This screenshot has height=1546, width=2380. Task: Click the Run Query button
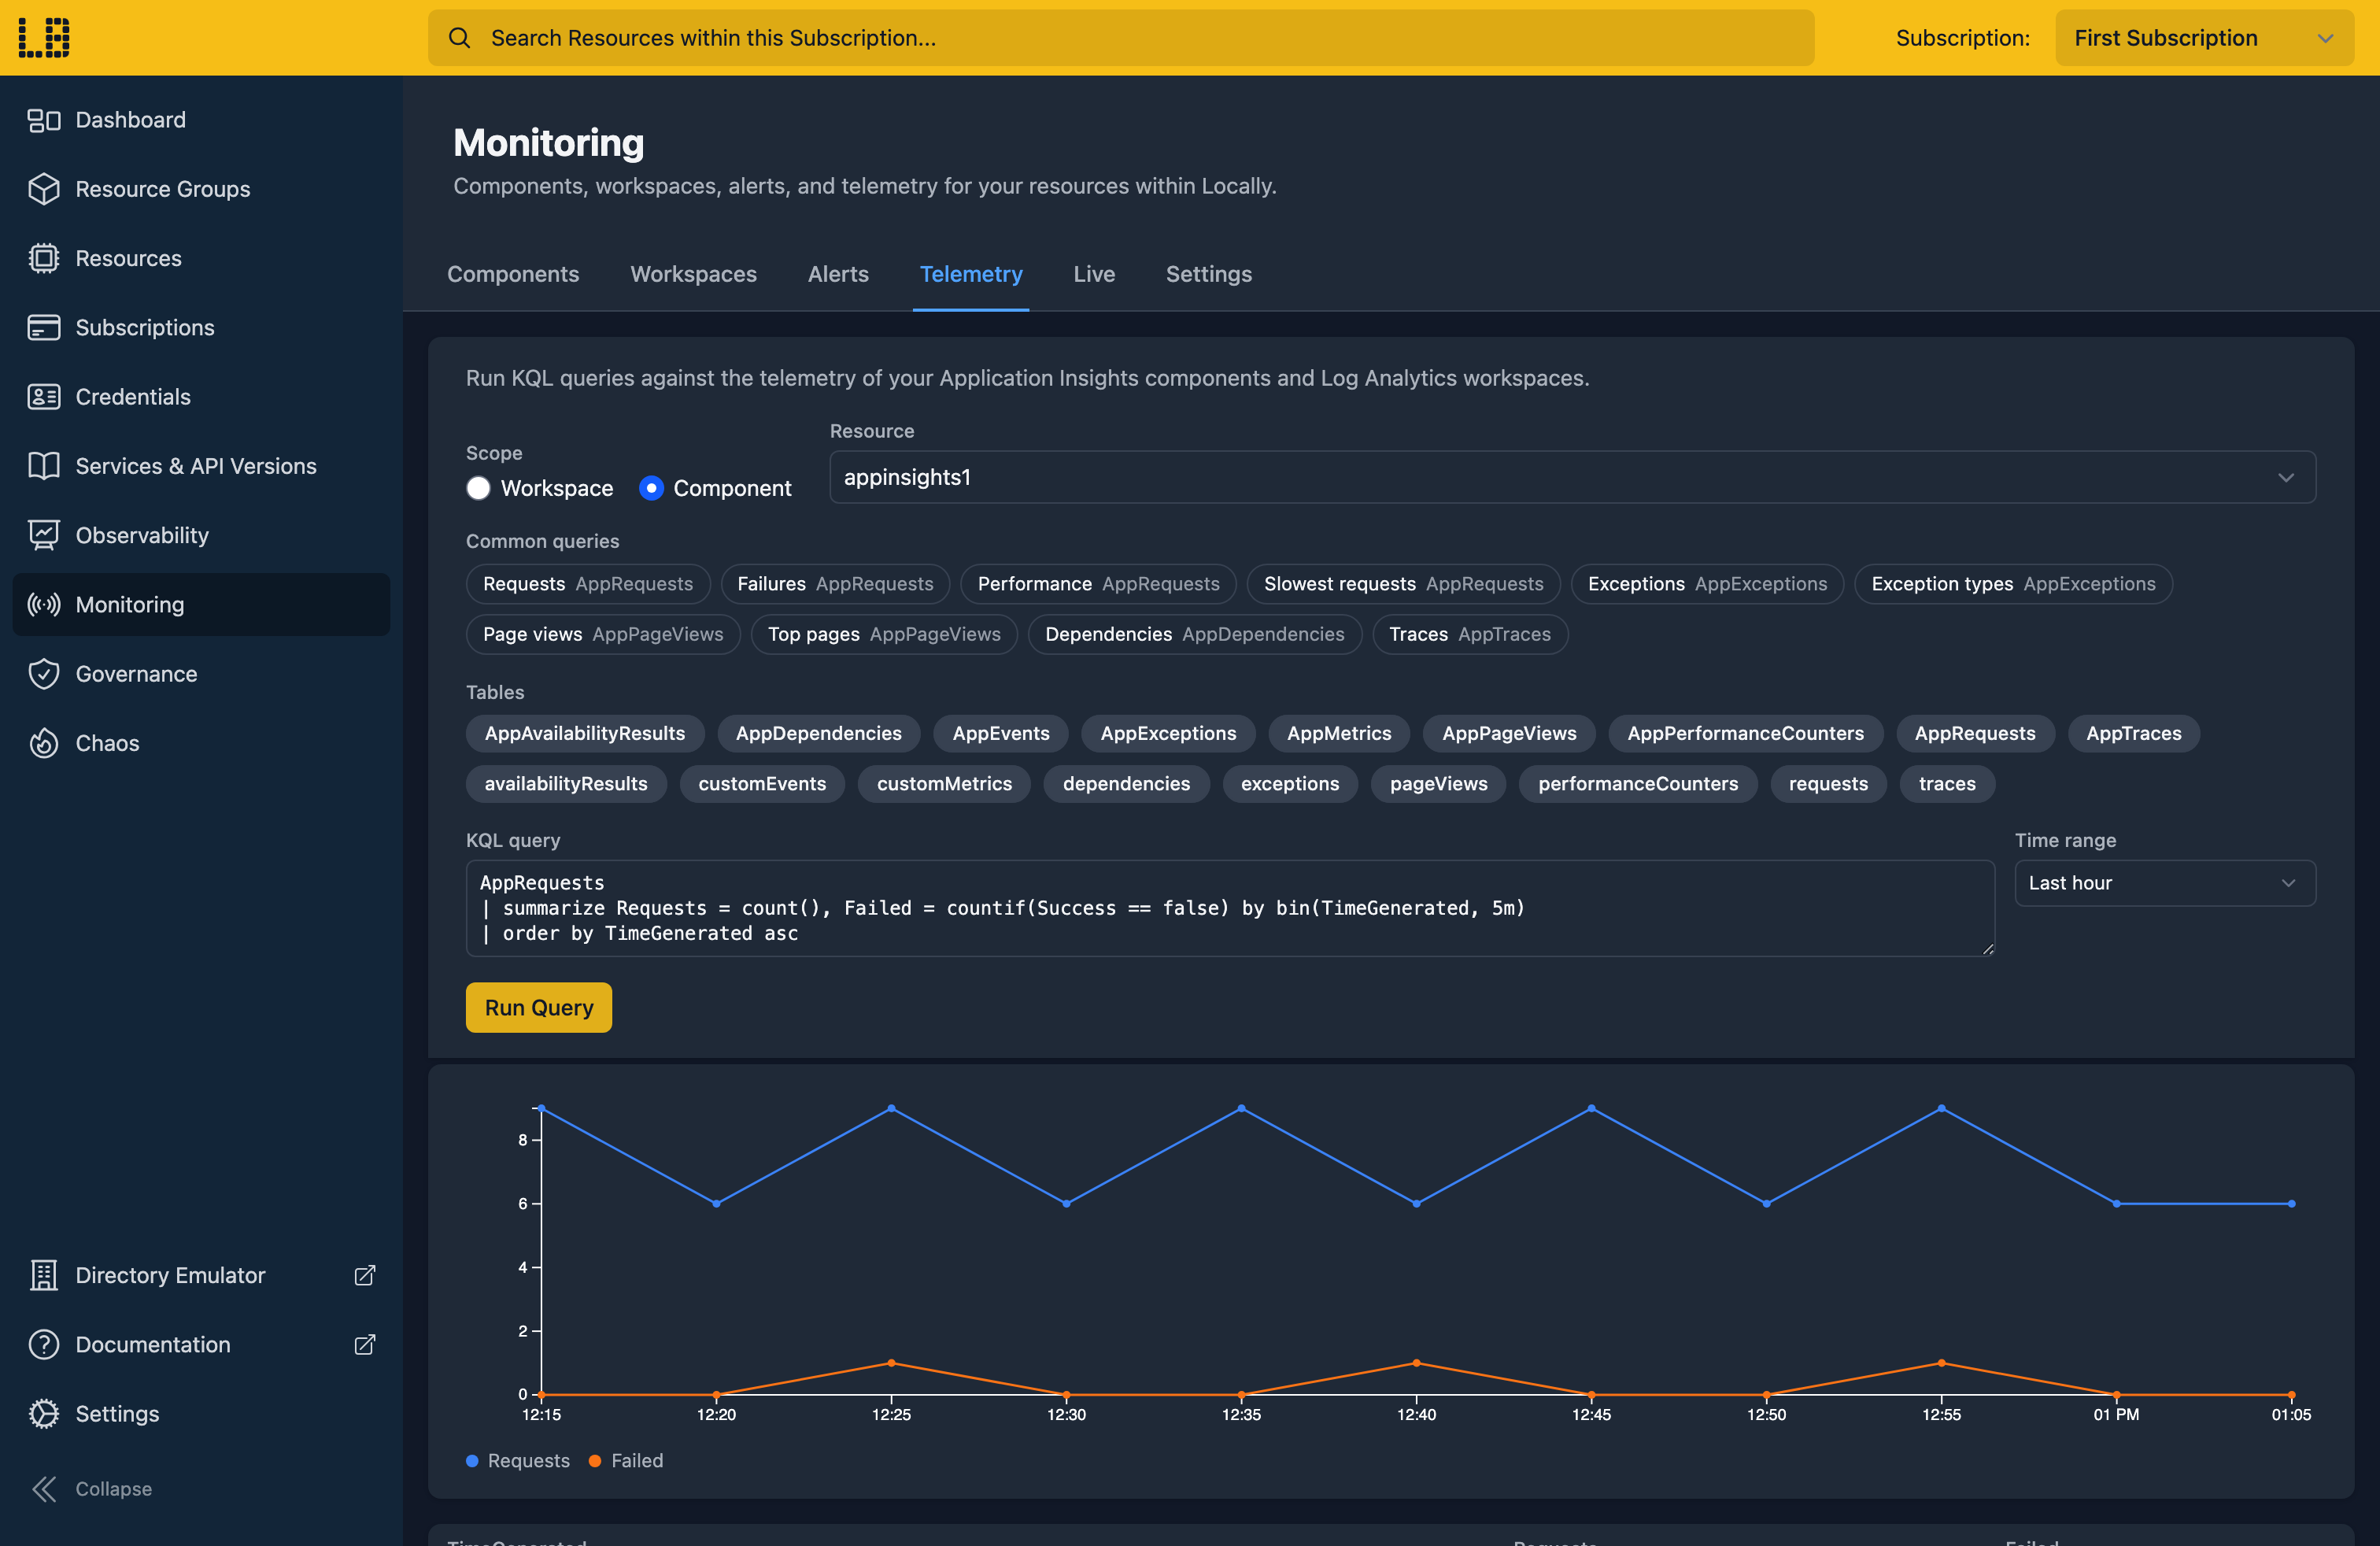539,1008
